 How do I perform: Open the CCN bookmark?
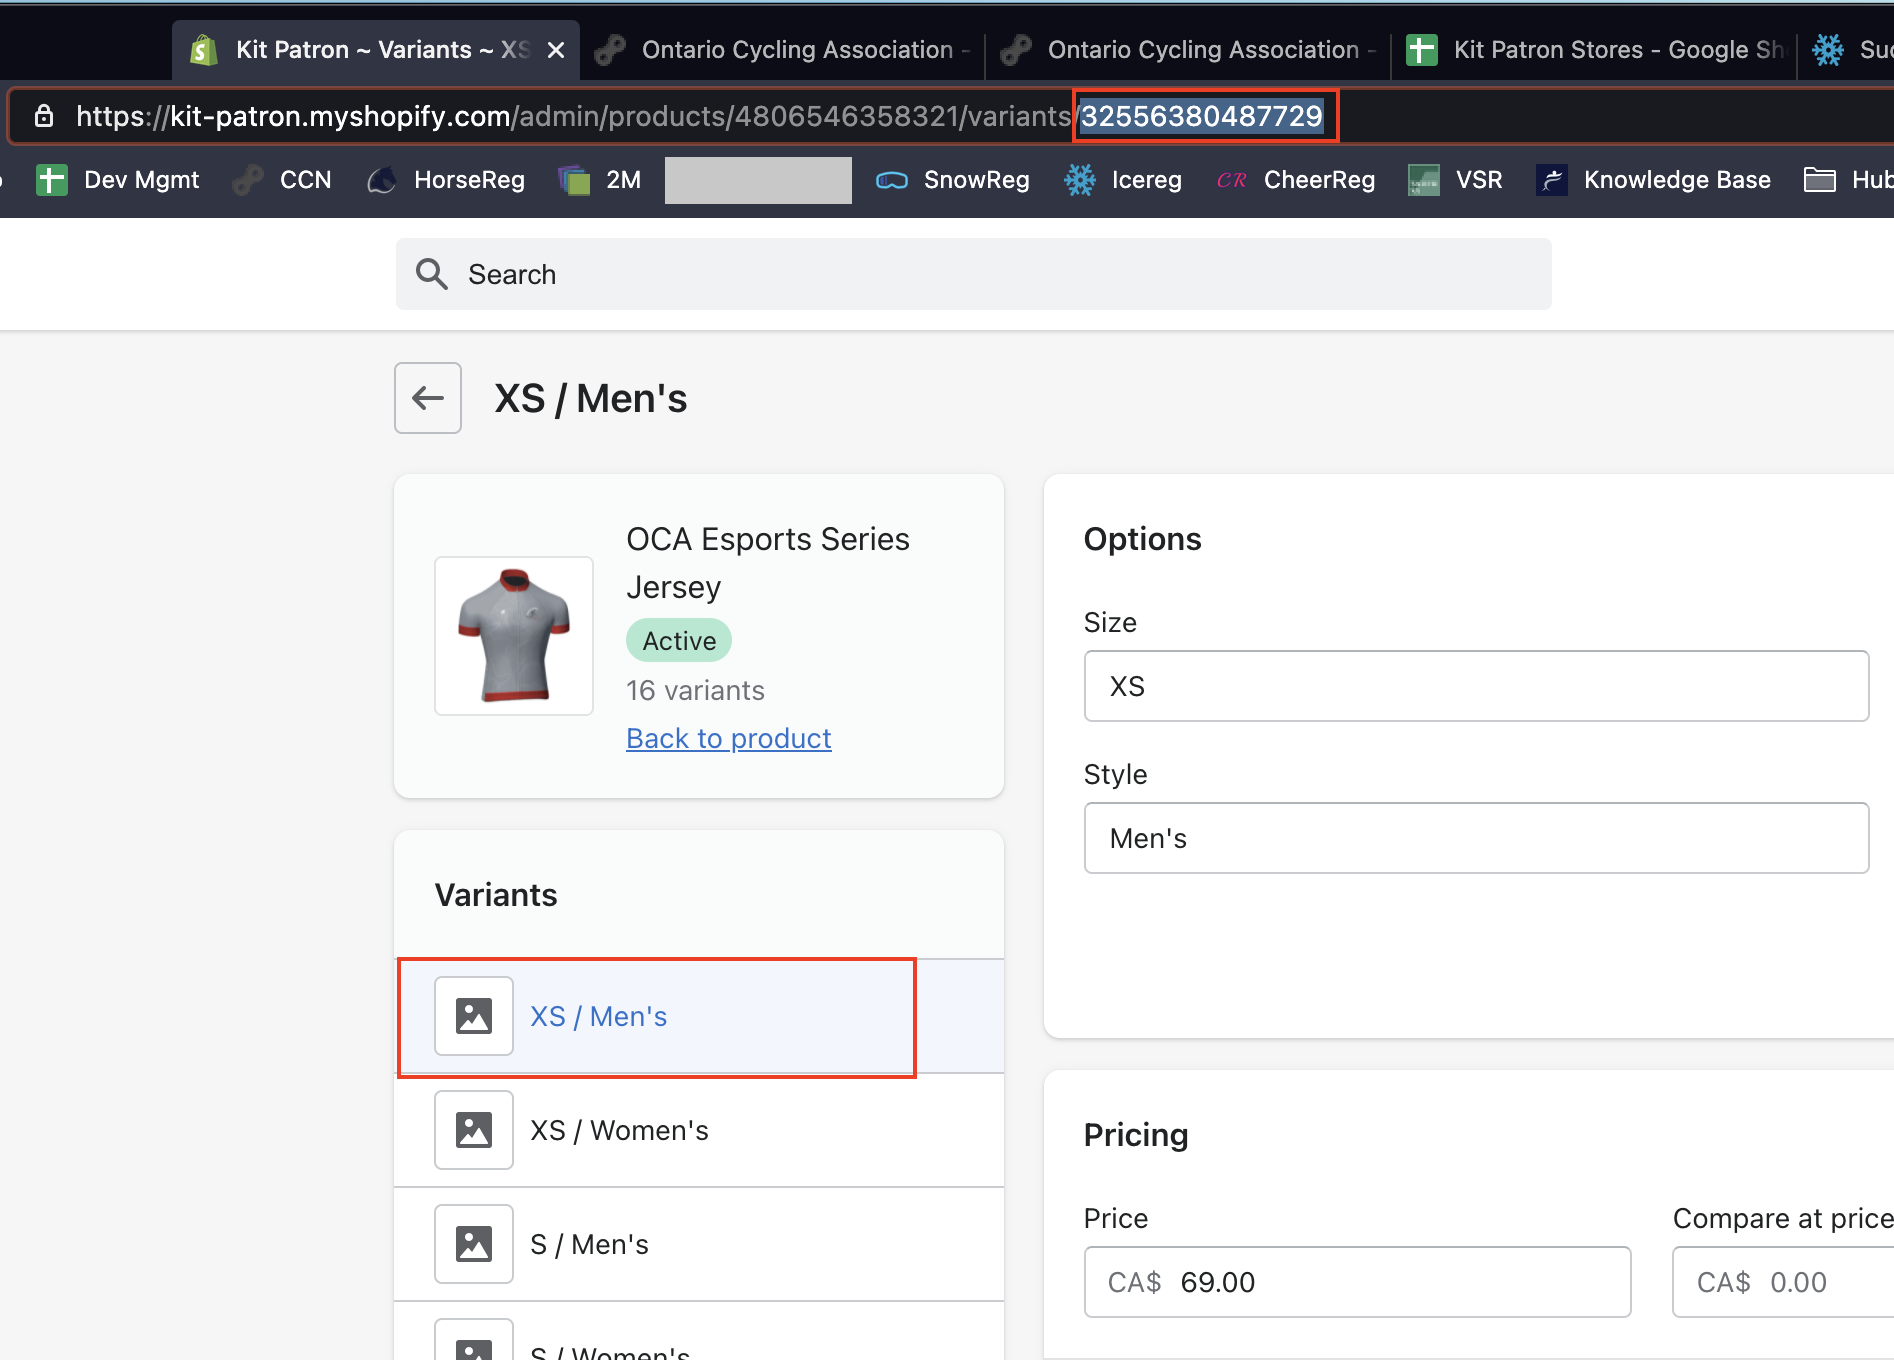(x=282, y=180)
